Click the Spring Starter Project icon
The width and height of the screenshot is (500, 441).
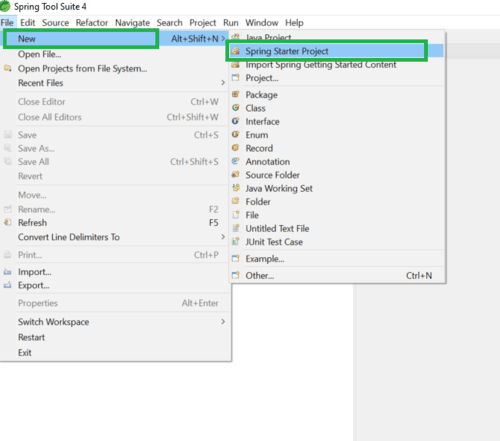236,51
